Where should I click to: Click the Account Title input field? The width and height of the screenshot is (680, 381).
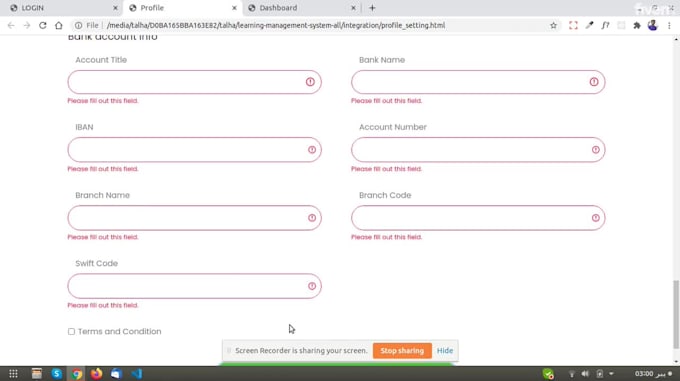(194, 82)
